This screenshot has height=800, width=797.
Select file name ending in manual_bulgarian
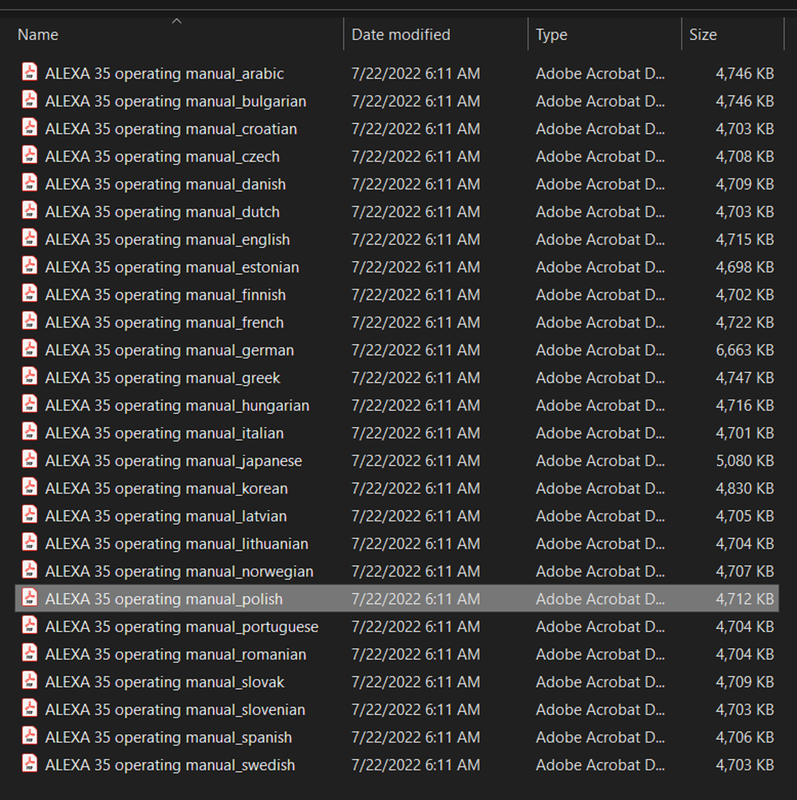(x=176, y=101)
